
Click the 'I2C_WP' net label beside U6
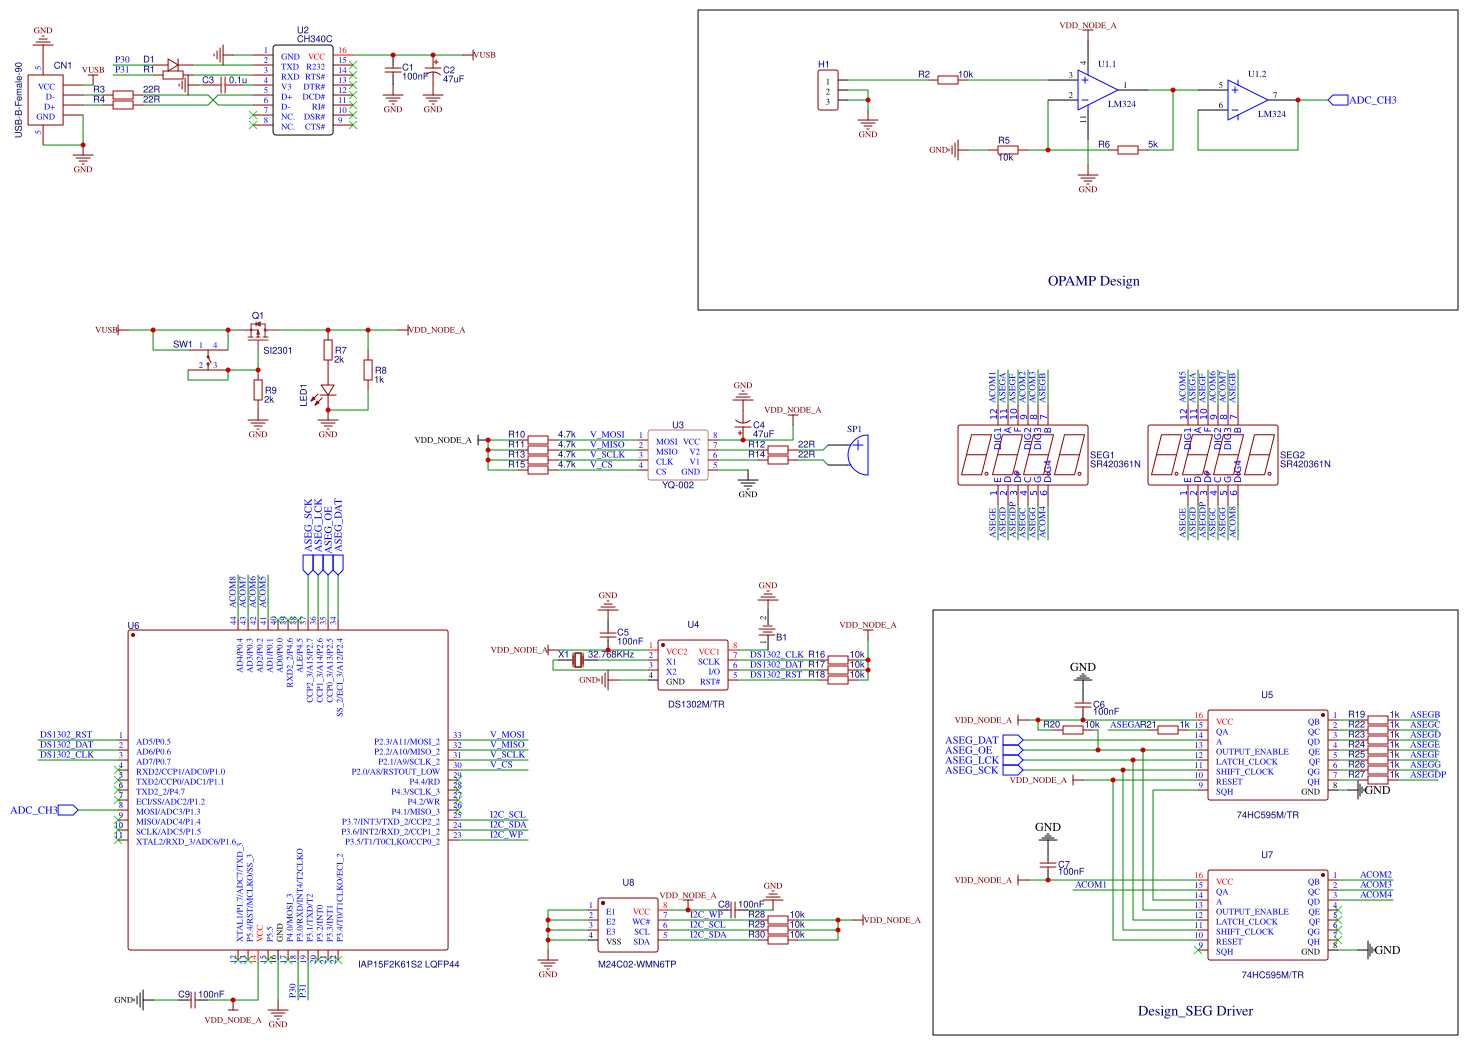pyautogui.click(x=507, y=834)
